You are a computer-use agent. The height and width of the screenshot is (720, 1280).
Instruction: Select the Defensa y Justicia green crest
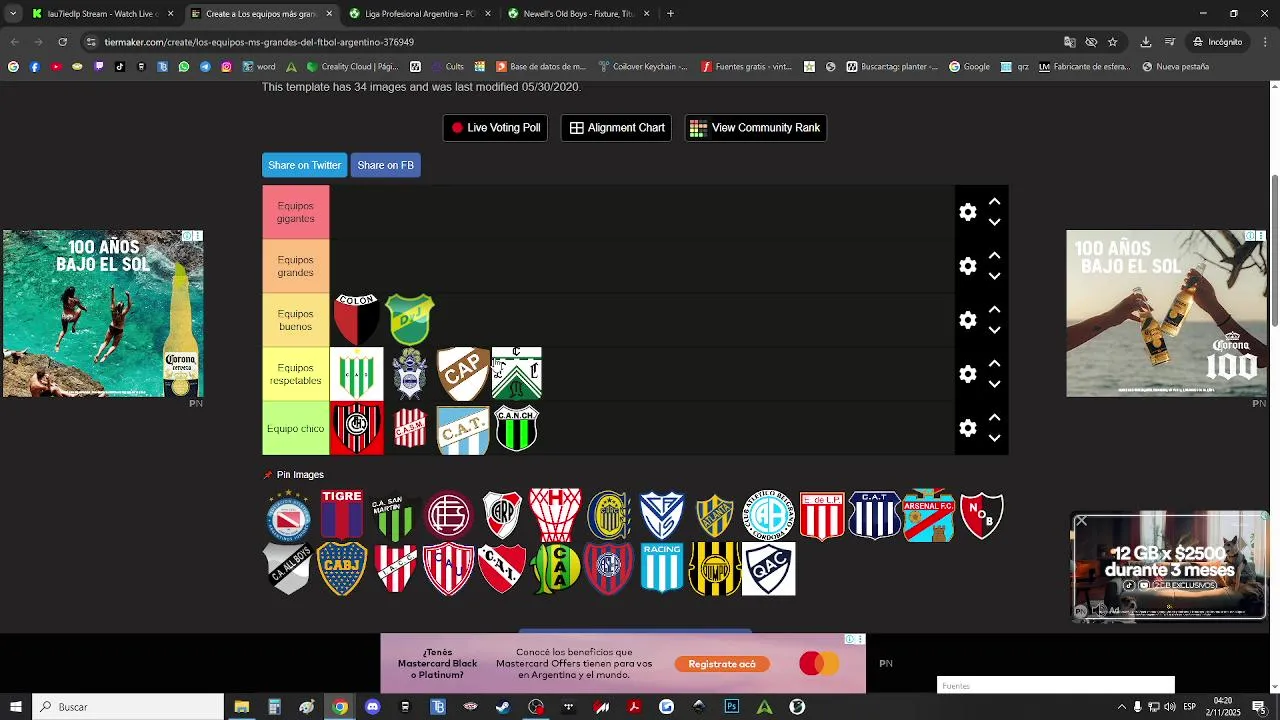click(409, 320)
